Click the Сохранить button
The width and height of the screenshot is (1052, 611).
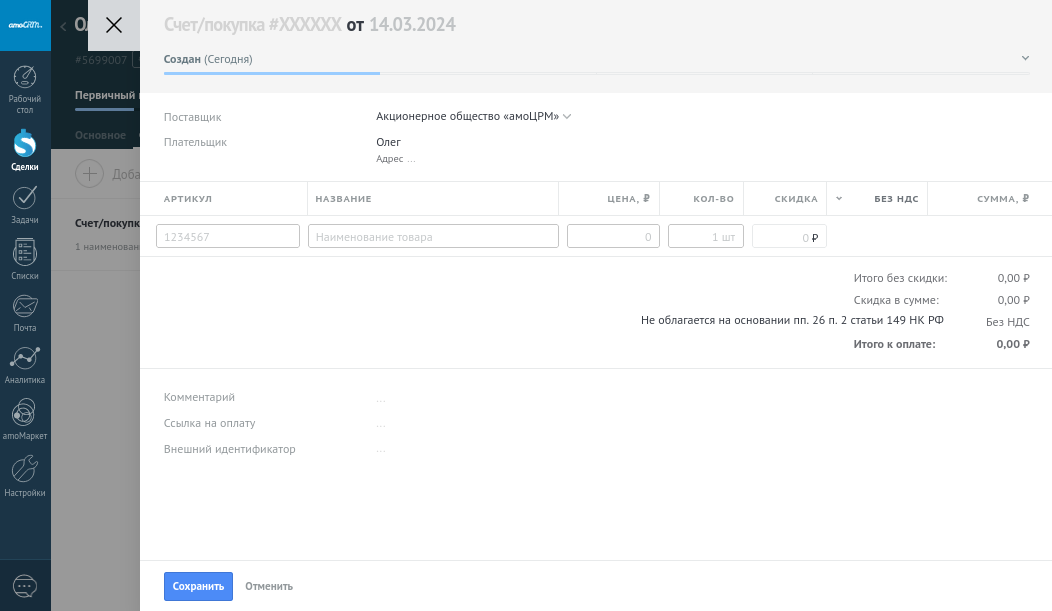(x=198, y=586)
